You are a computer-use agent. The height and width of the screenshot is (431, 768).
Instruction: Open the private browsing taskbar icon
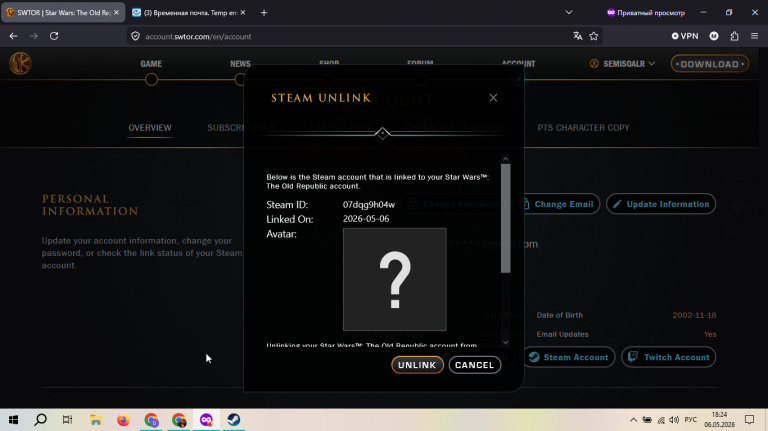206,420
